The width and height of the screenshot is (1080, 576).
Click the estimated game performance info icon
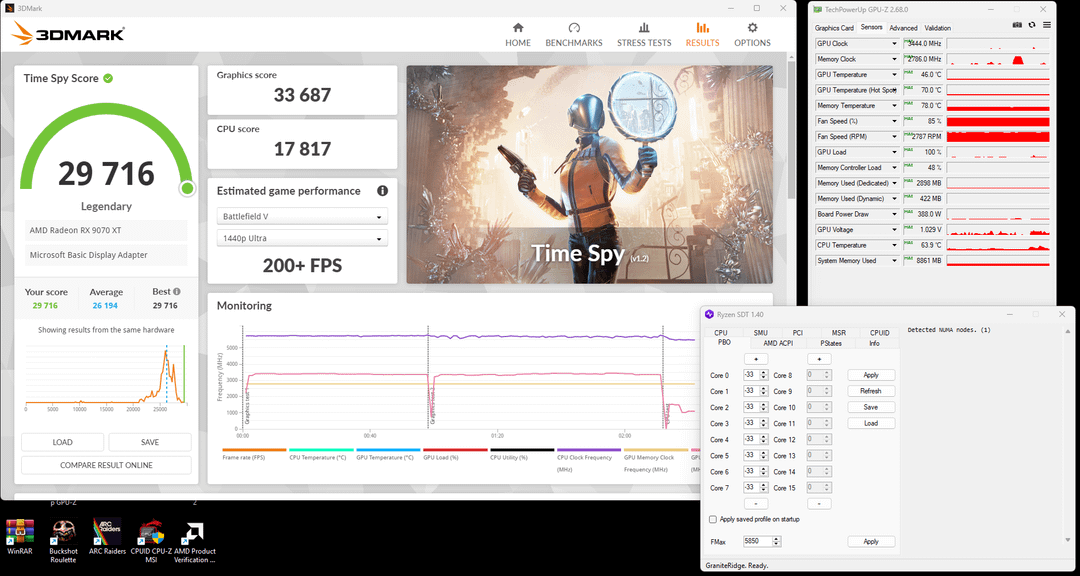(x=382, y=191)
